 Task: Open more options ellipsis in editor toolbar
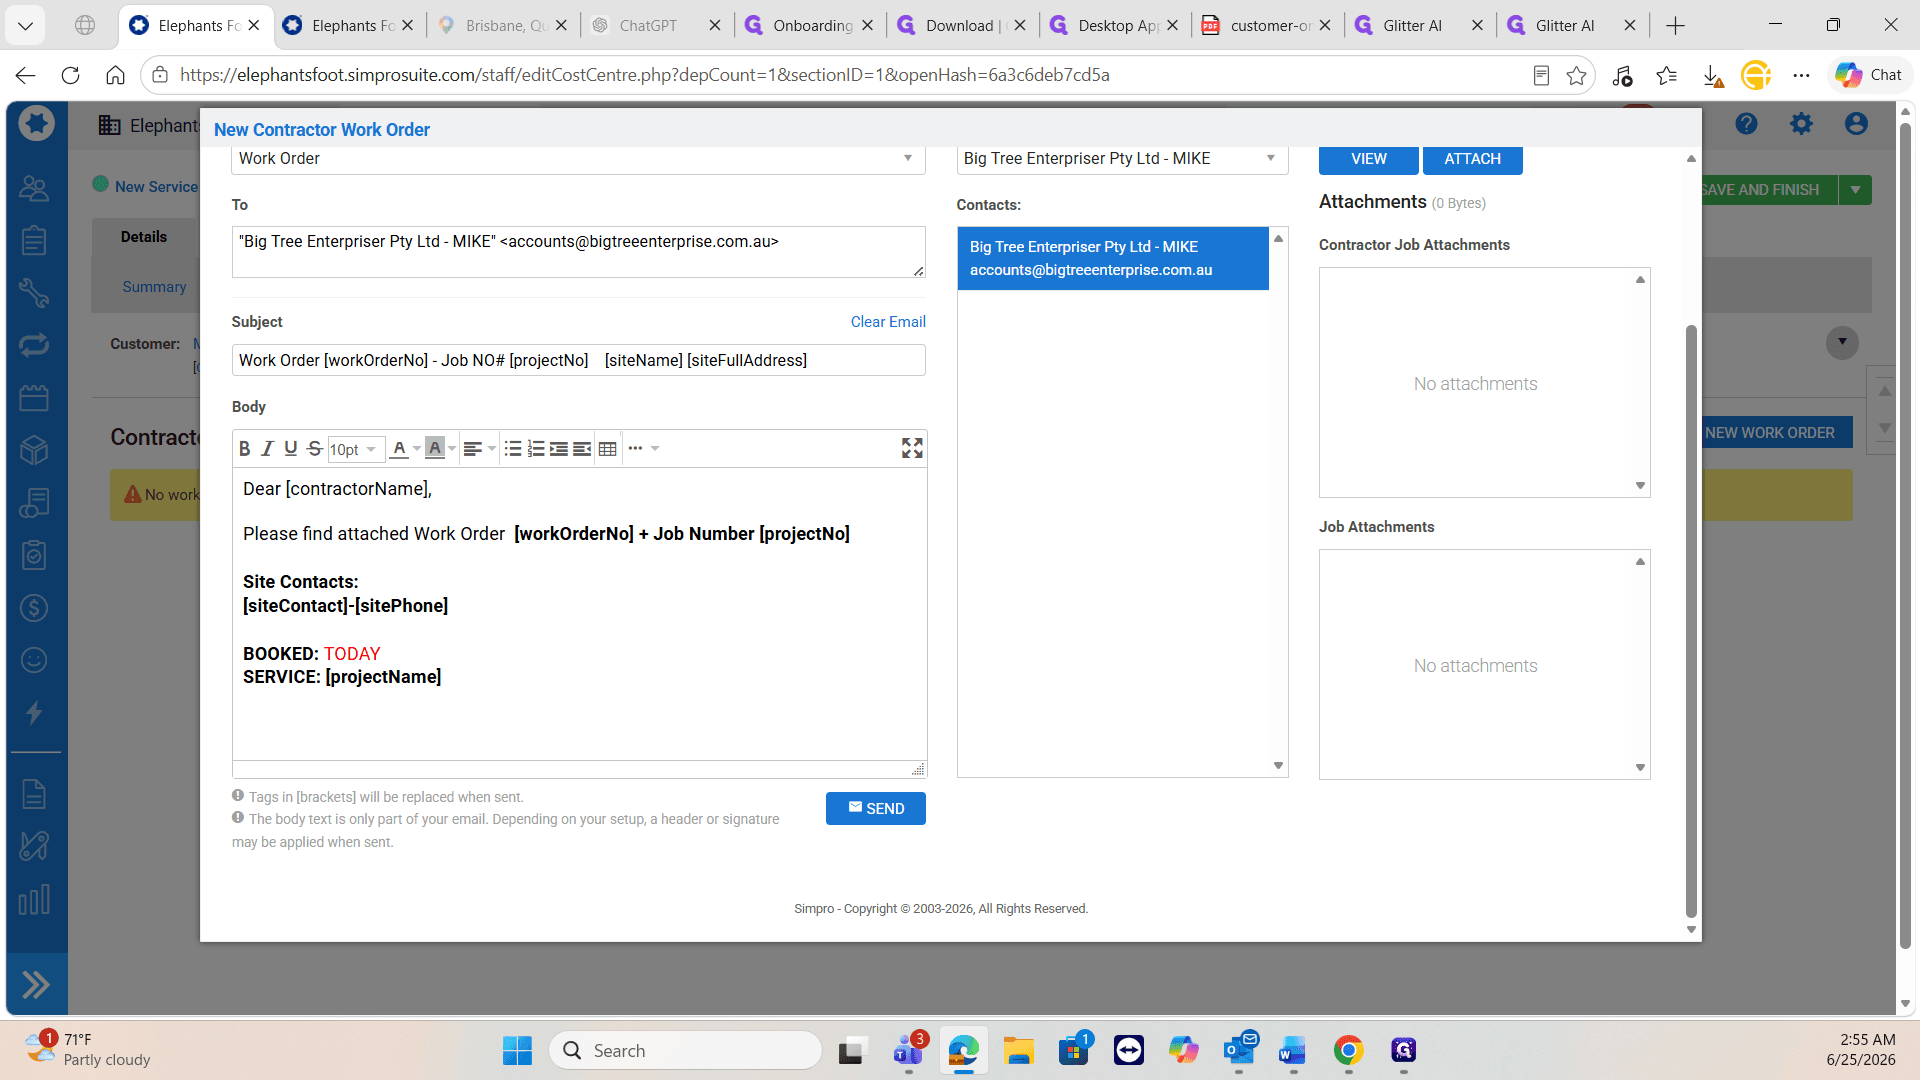[x=636, y=449]
